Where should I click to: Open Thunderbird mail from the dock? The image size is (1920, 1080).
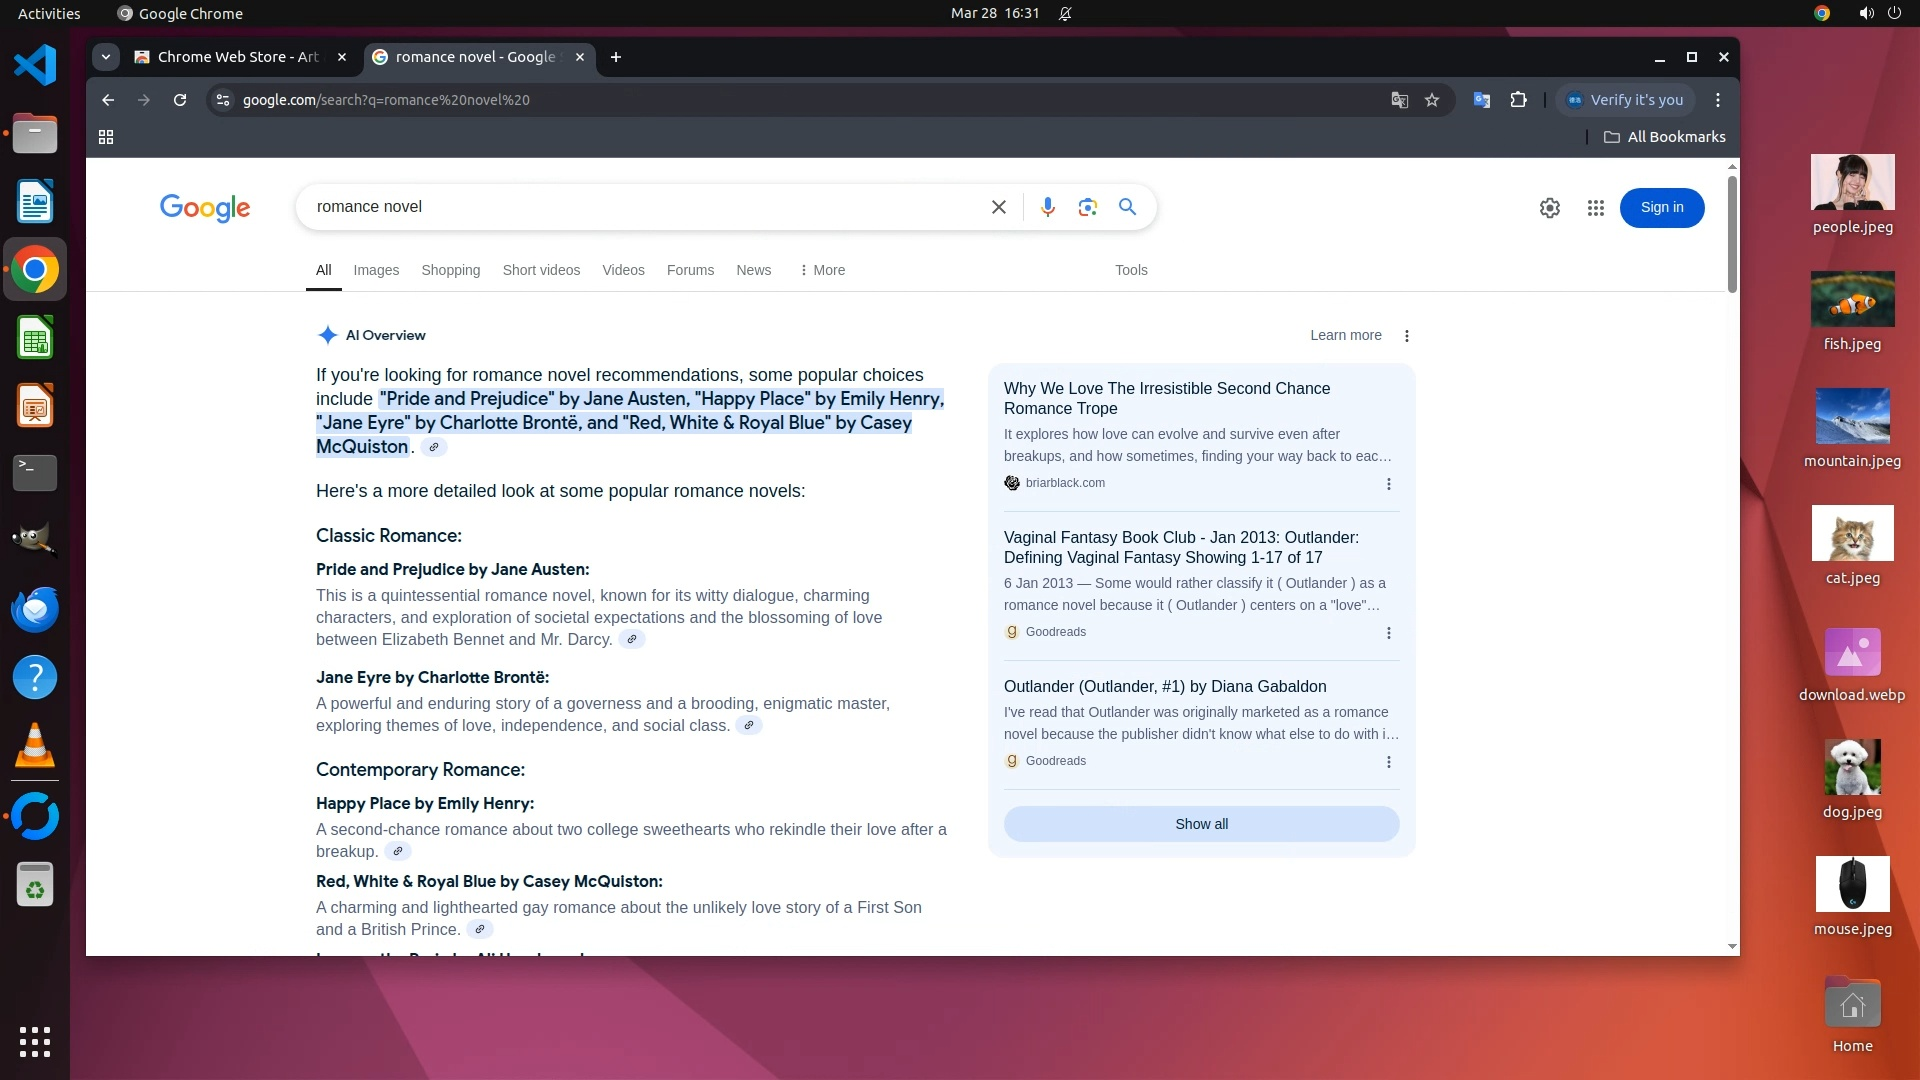pyautogui.click(x=35, y=609)
